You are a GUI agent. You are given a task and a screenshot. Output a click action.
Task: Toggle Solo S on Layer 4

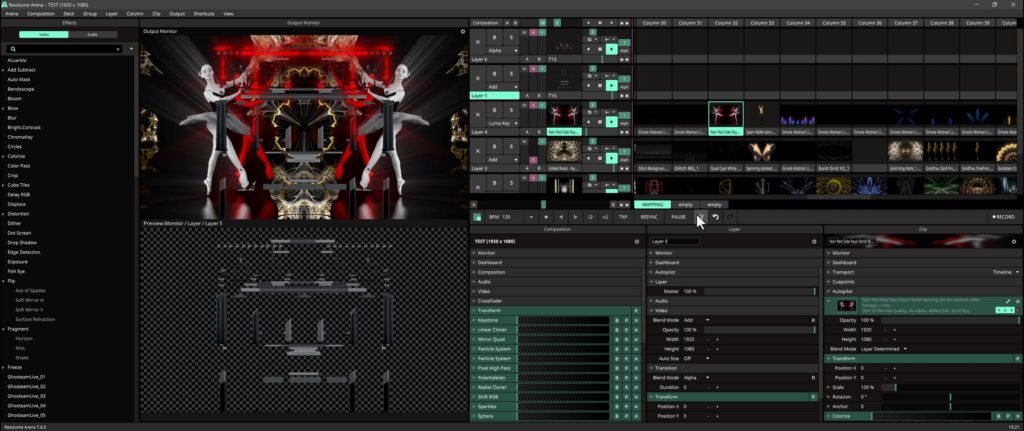click(511, 110)
